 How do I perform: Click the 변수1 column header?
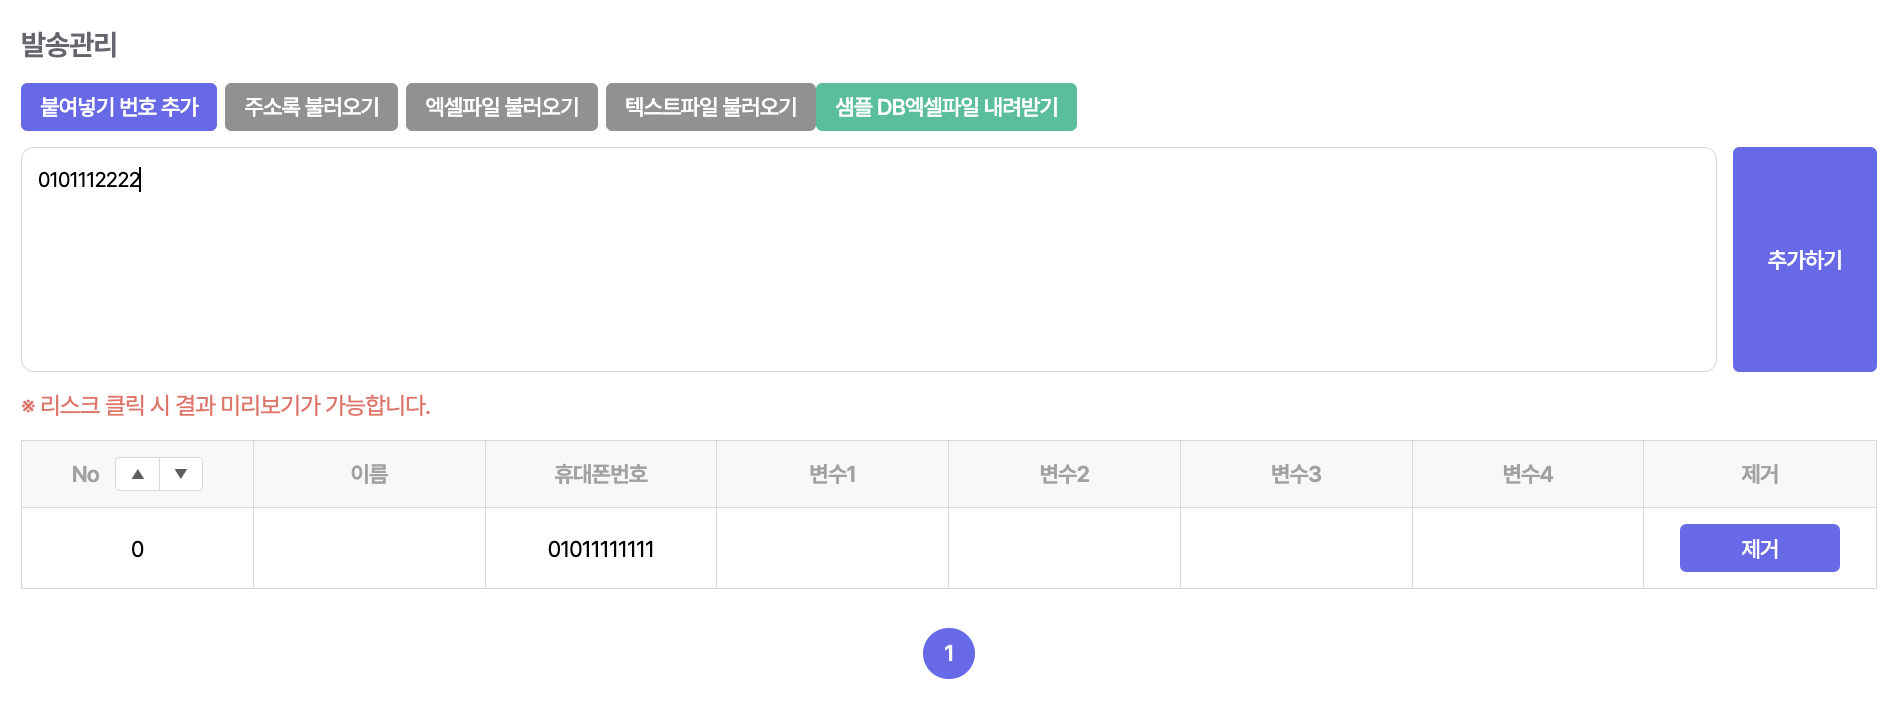coord(832,474)
